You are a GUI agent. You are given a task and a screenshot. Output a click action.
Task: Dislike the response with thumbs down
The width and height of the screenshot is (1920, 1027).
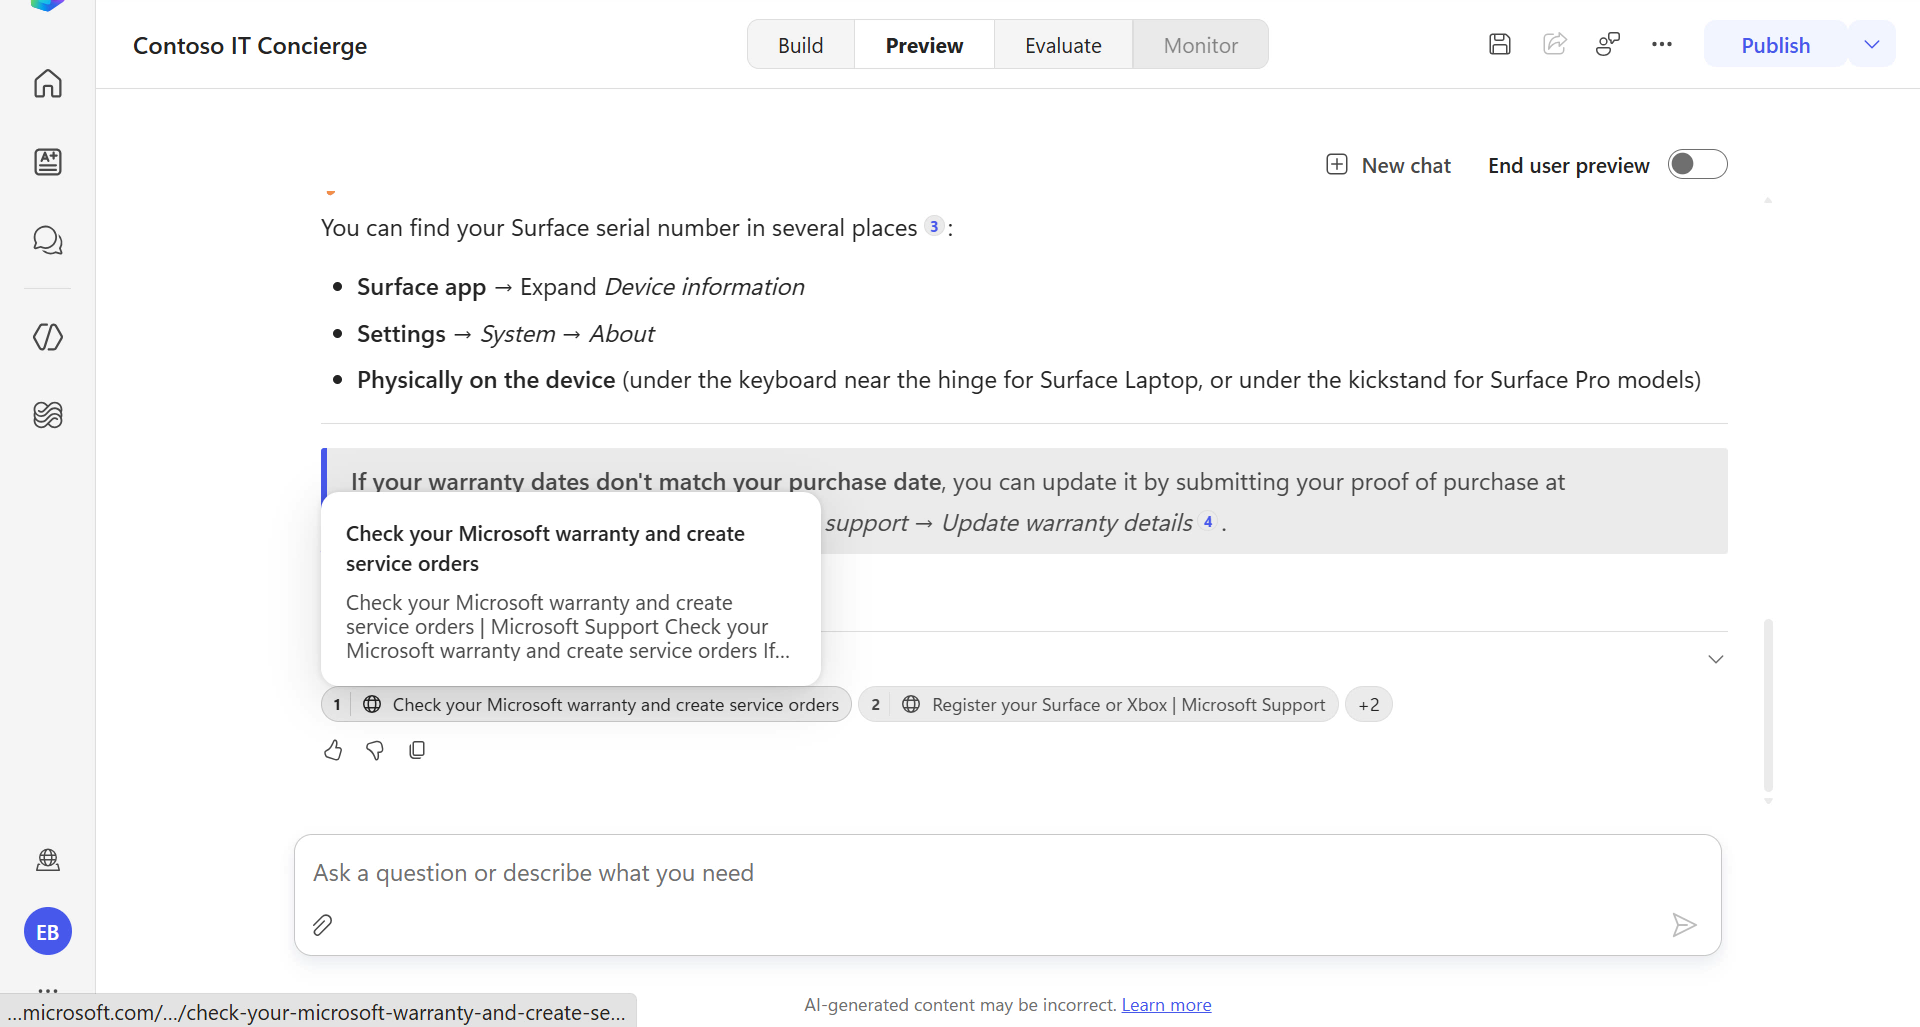point(375,750)
